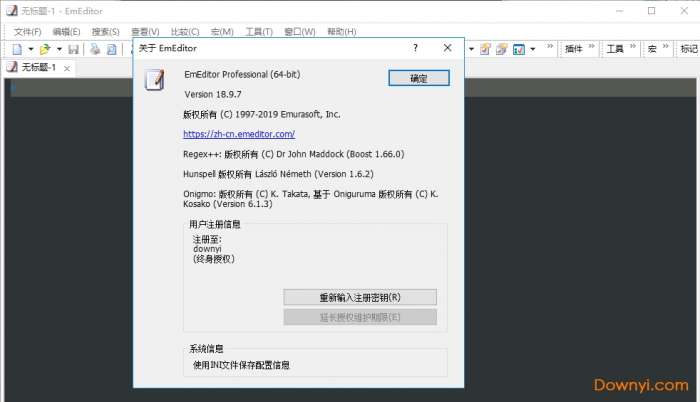The height and width of the screenshot is (402, 700).
Task: Click the checkmark customize icon in toolbar
Action: (x=519, y=49)
